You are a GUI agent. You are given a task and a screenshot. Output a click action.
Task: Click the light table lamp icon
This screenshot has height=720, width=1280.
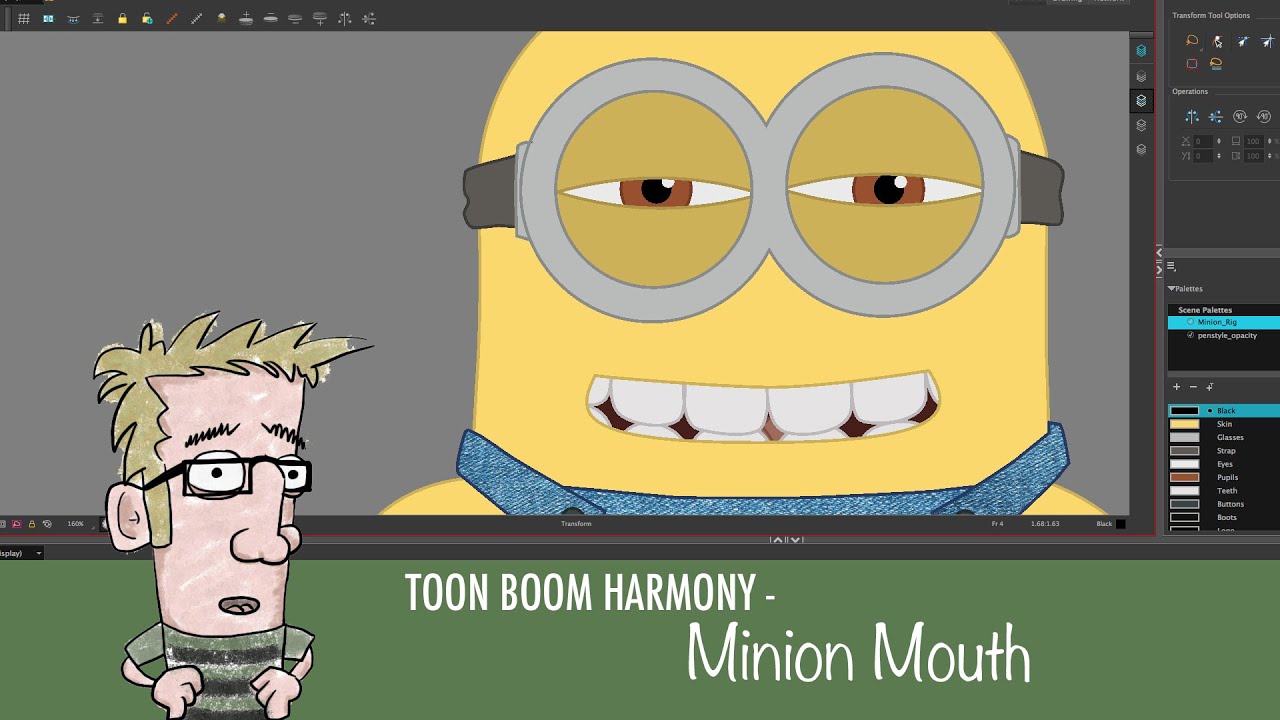(221, 19)
